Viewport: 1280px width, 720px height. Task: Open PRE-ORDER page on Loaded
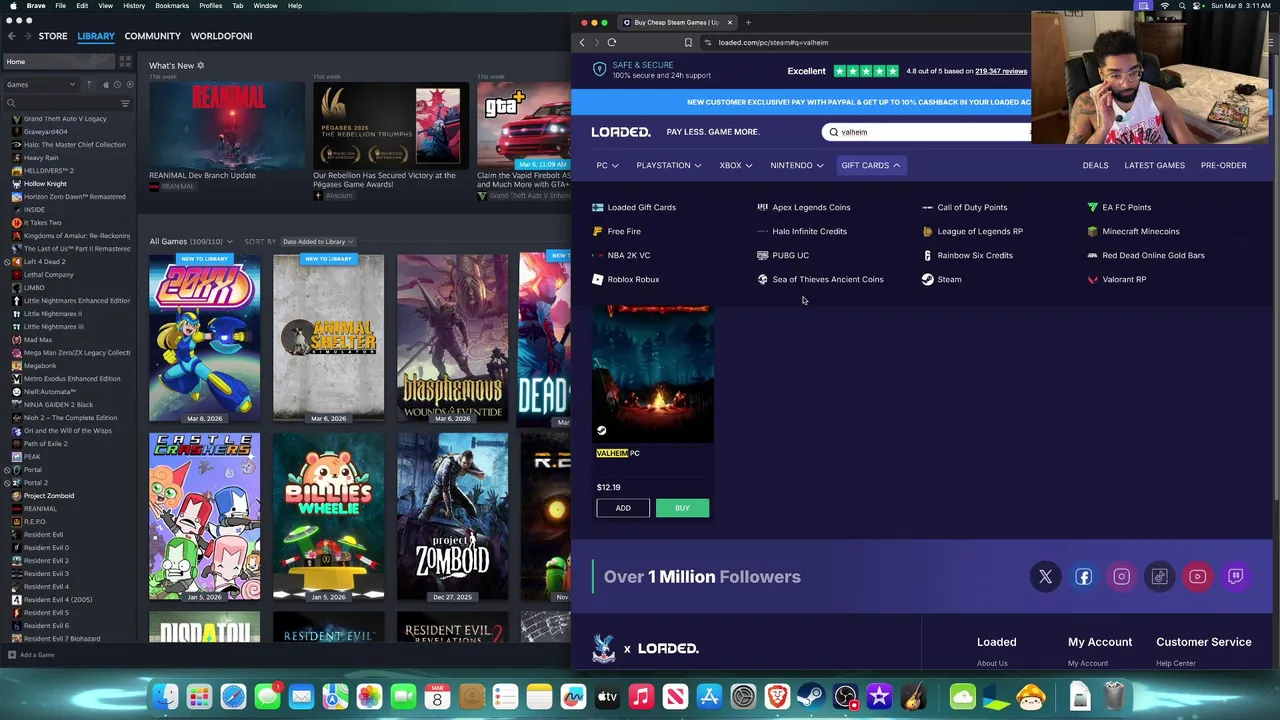pyautogui.click(x=1224, y=165)
